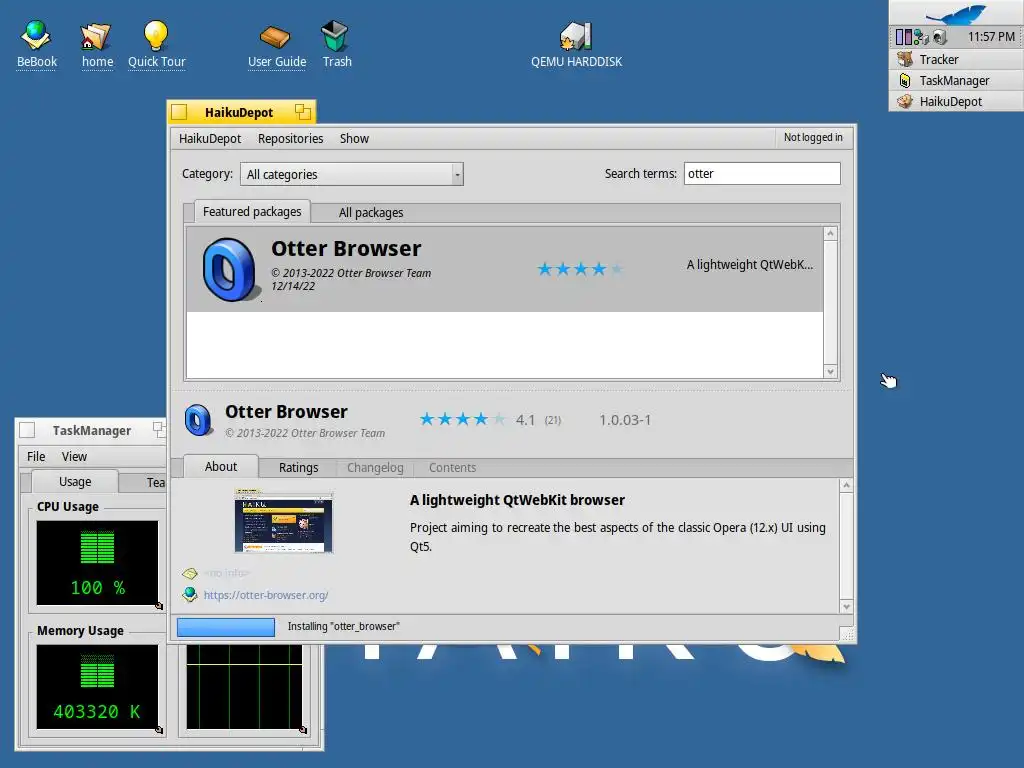Click the package list scroll down arrow
Screen dimensions: 1024x768
click(830, 372)
